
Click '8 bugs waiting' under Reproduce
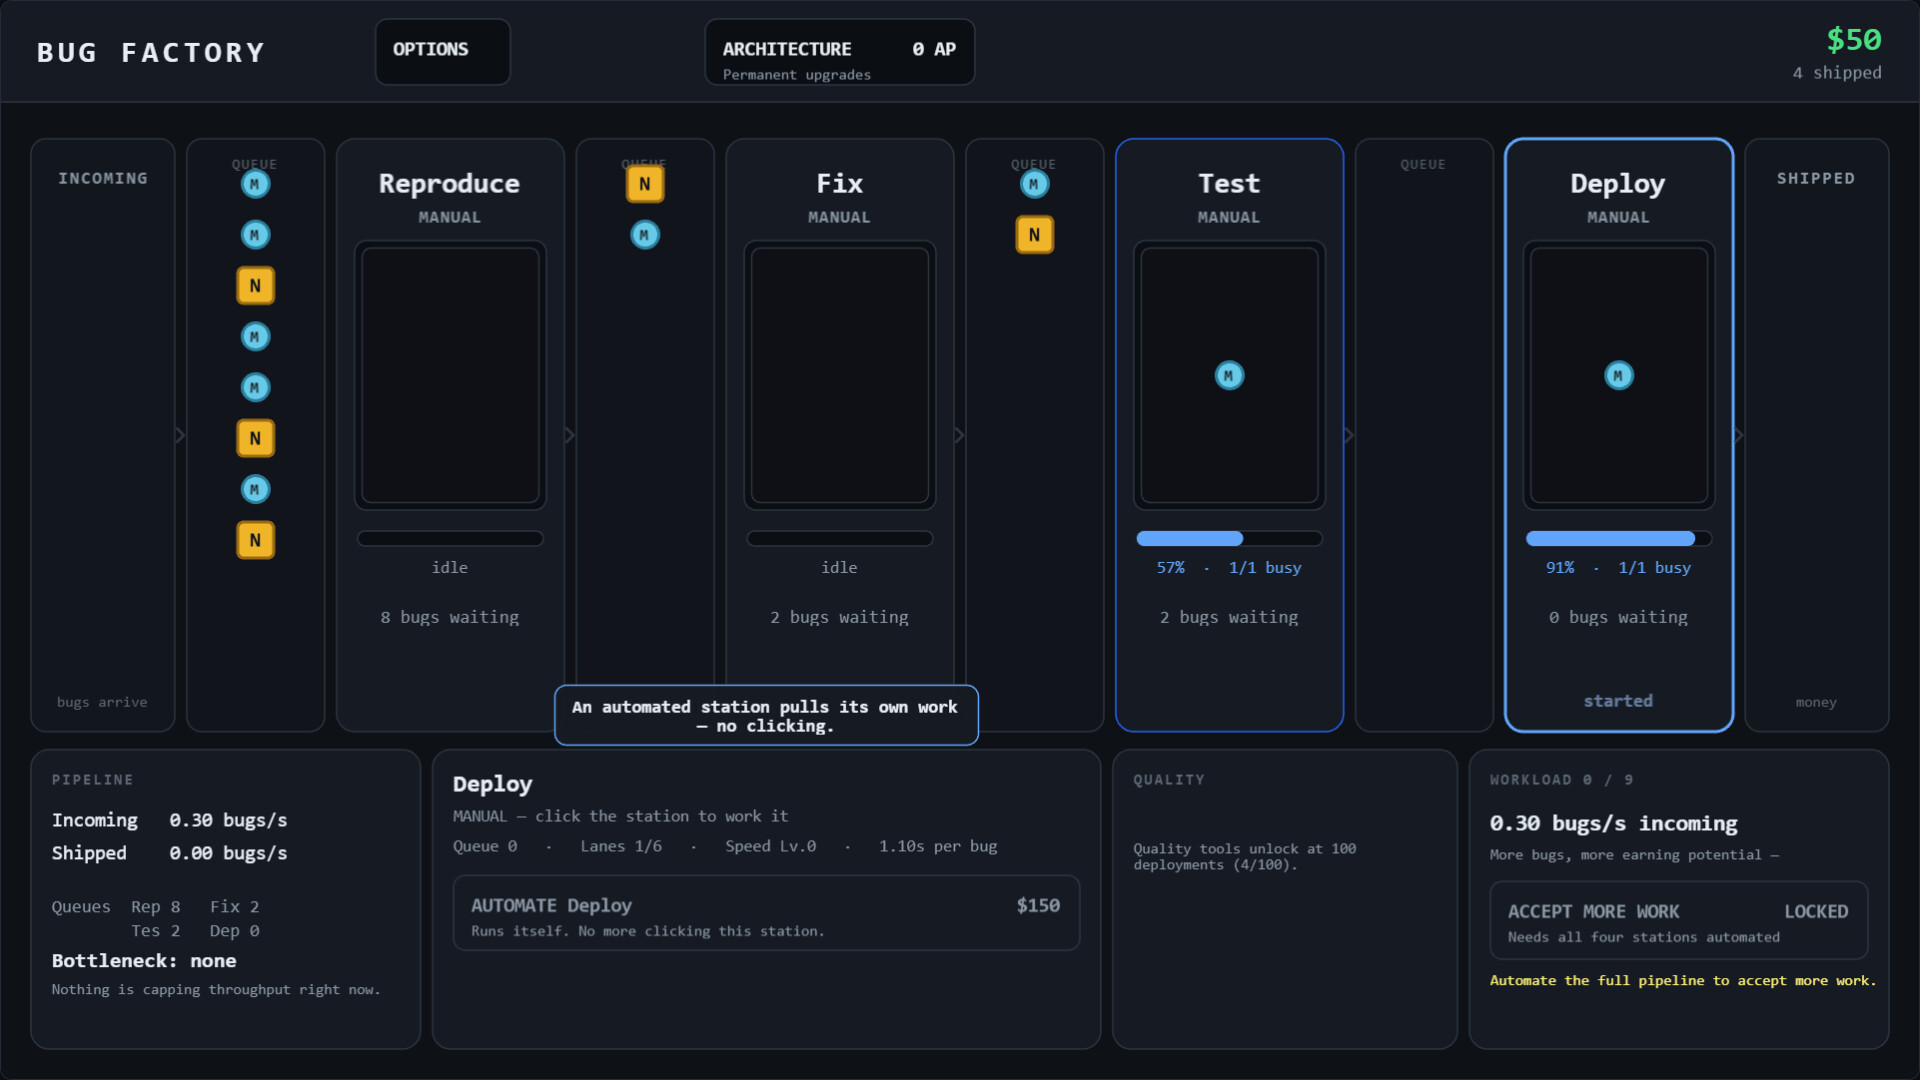[450, 617]
